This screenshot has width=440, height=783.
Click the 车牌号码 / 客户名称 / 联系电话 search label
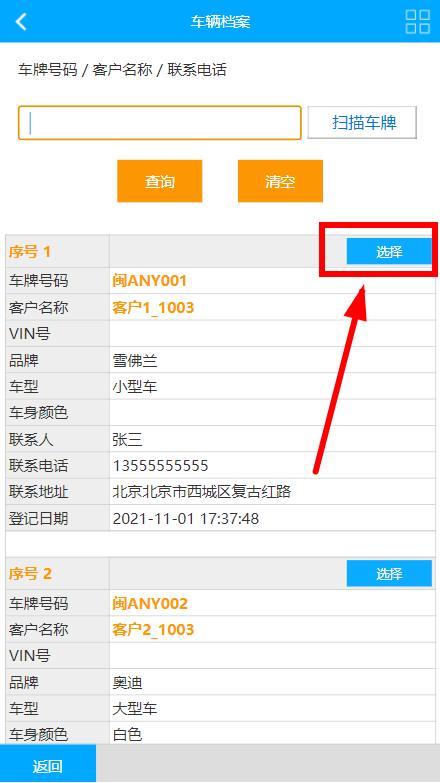122,69
